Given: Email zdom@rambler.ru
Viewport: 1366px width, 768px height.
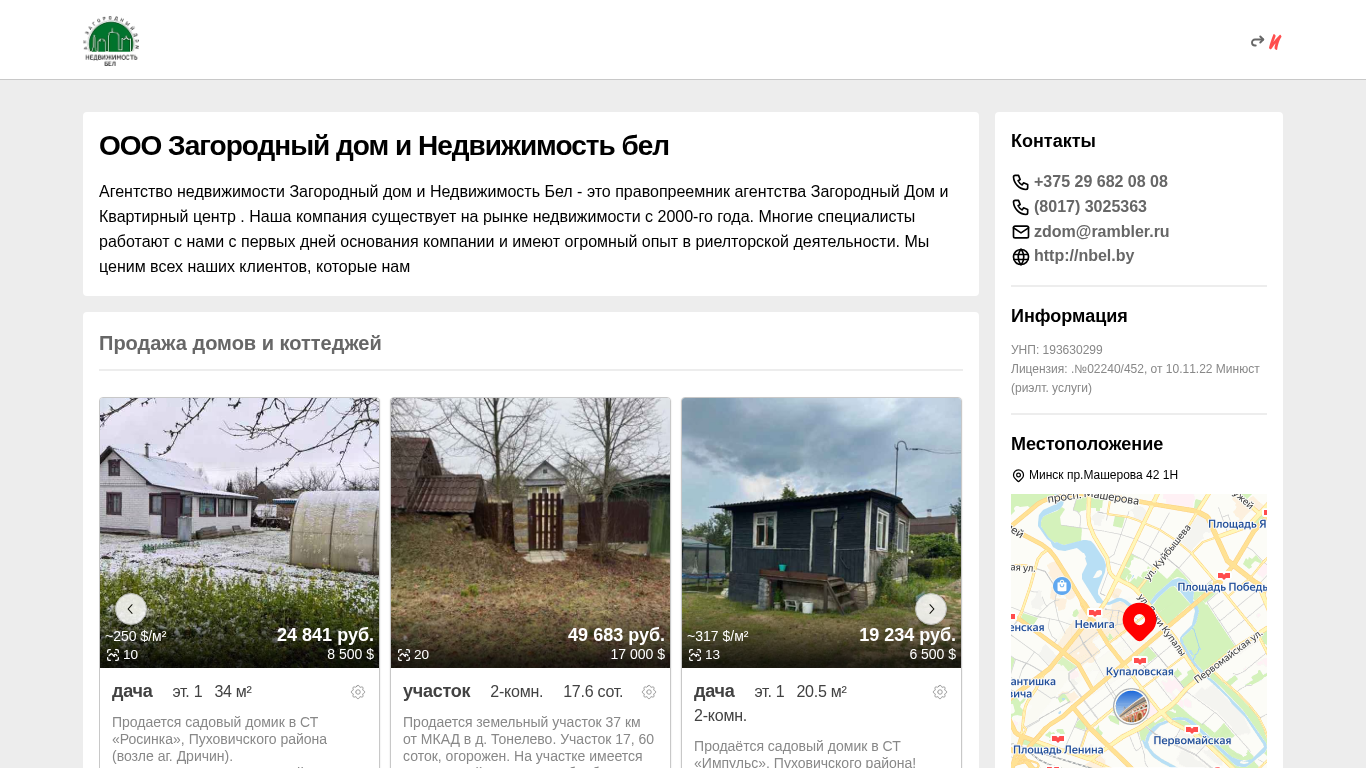Looking at the screenshot, I should tap(1101, 232).
